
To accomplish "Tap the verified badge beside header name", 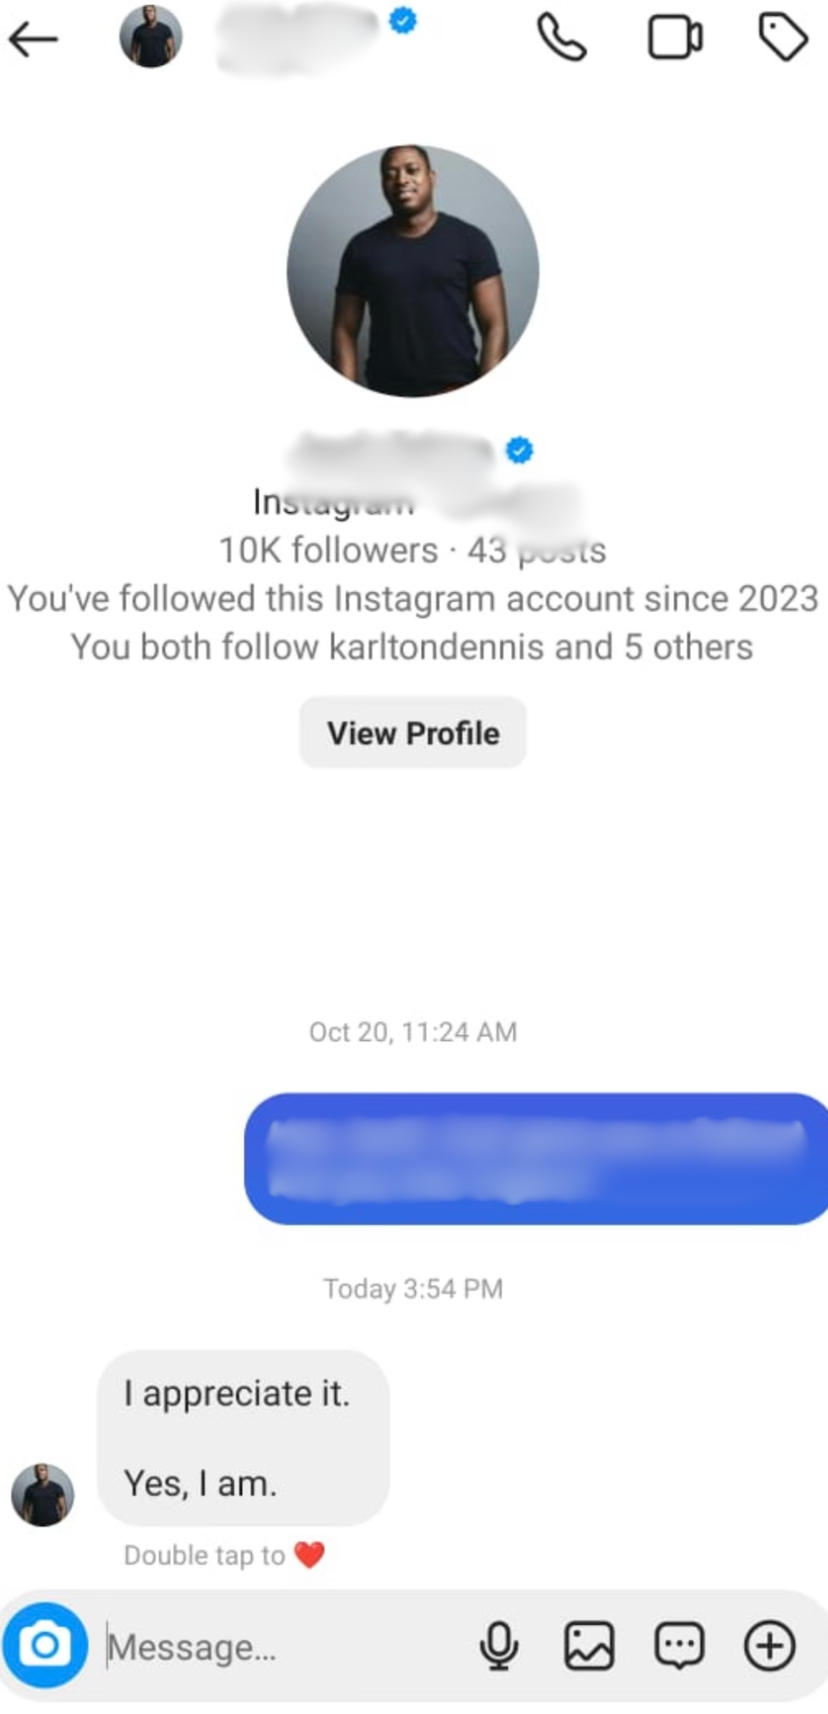I will click(403, 20).
